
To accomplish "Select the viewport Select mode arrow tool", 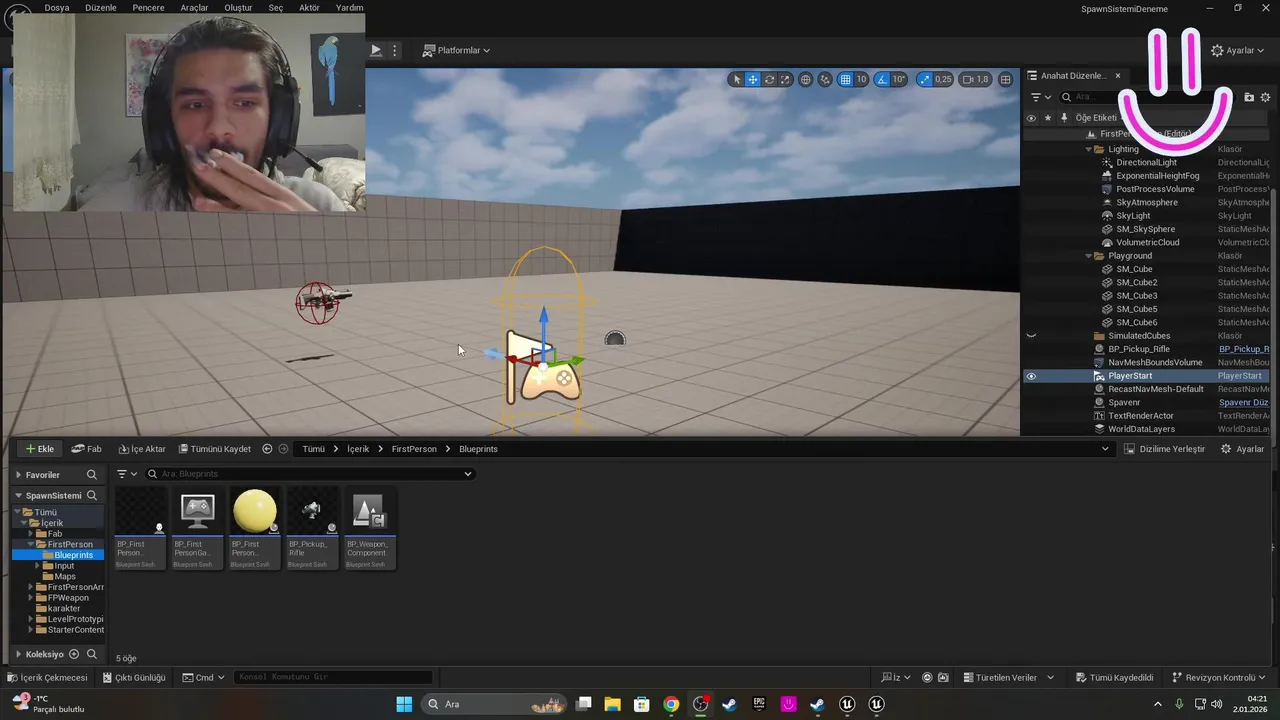I will point(737,79).
